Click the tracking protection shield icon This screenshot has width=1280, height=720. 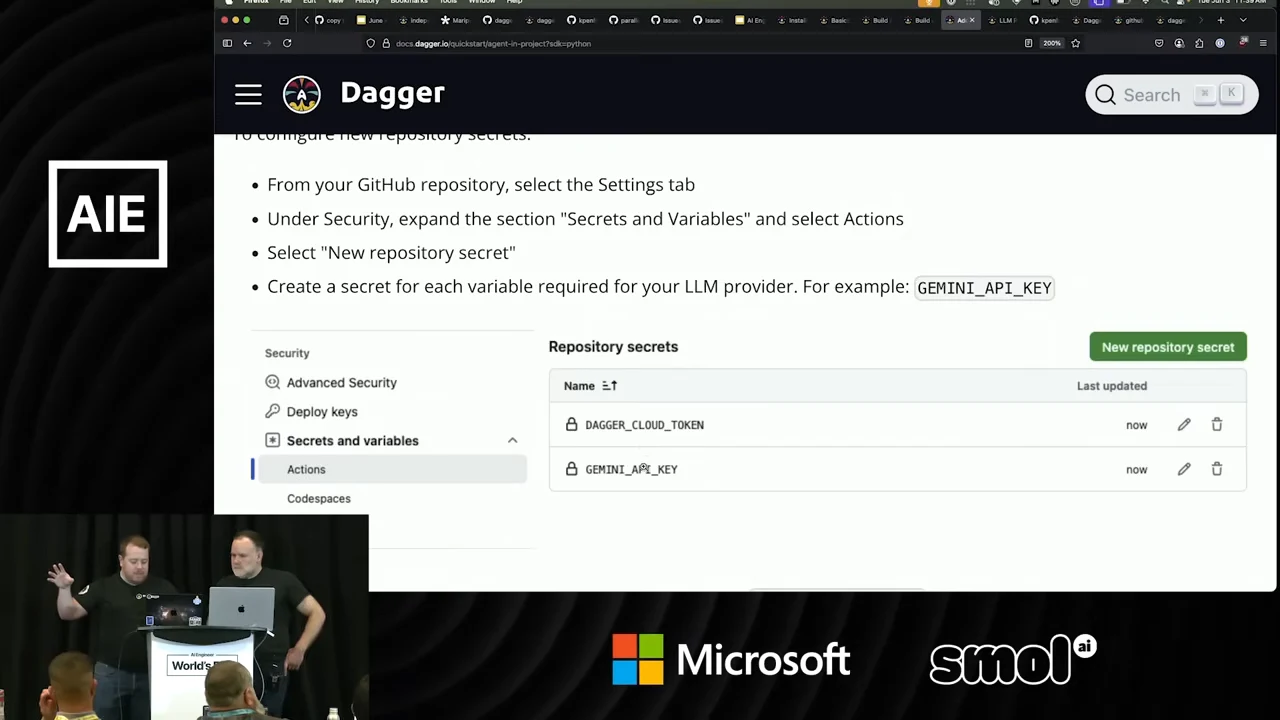370,43
